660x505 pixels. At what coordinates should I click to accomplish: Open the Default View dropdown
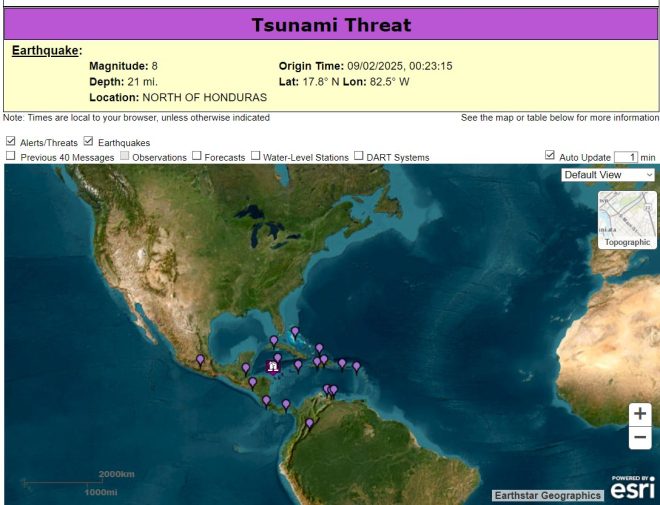coord(608,175)
